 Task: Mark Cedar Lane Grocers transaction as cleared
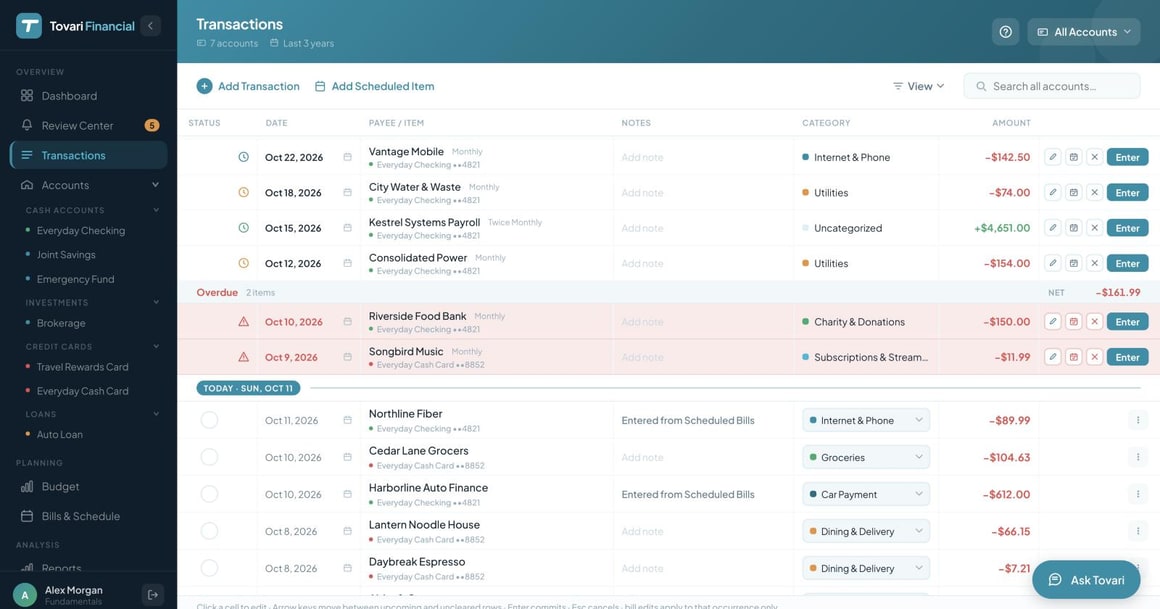click(209, 457)
